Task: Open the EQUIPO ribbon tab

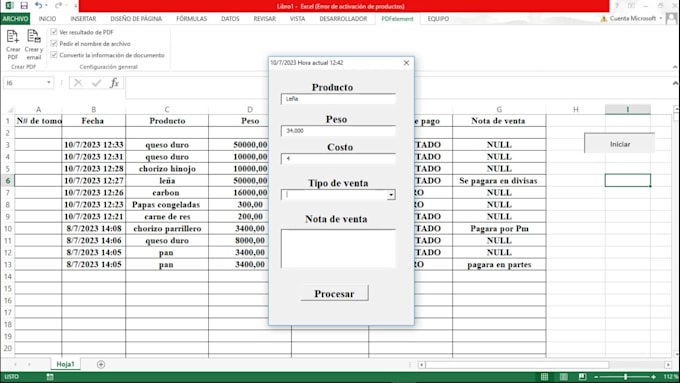Action: (x=438, y=19)
